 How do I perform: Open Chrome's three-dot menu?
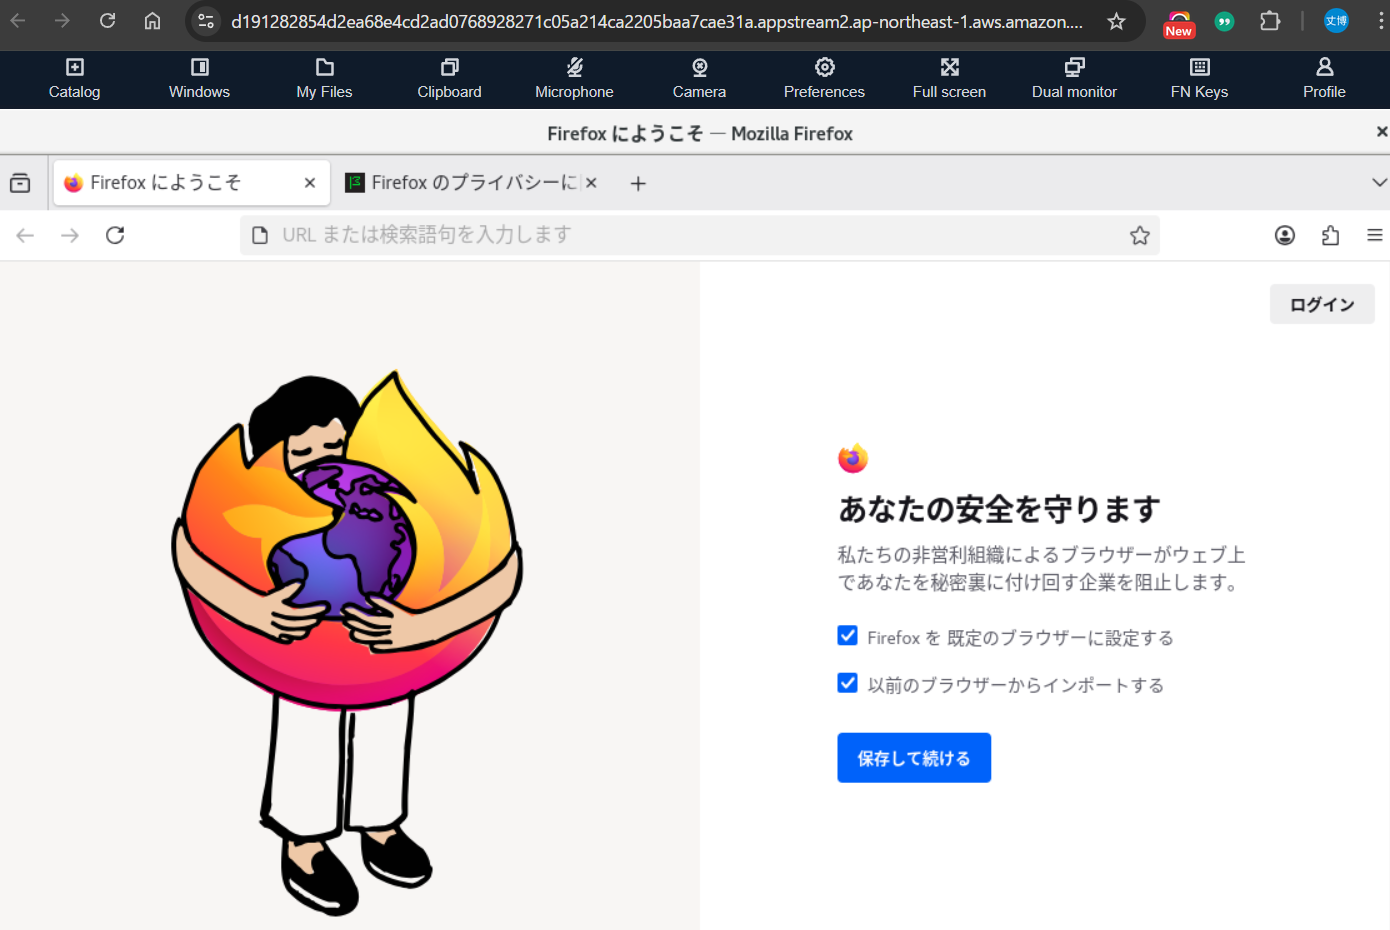click(1381, 21)
